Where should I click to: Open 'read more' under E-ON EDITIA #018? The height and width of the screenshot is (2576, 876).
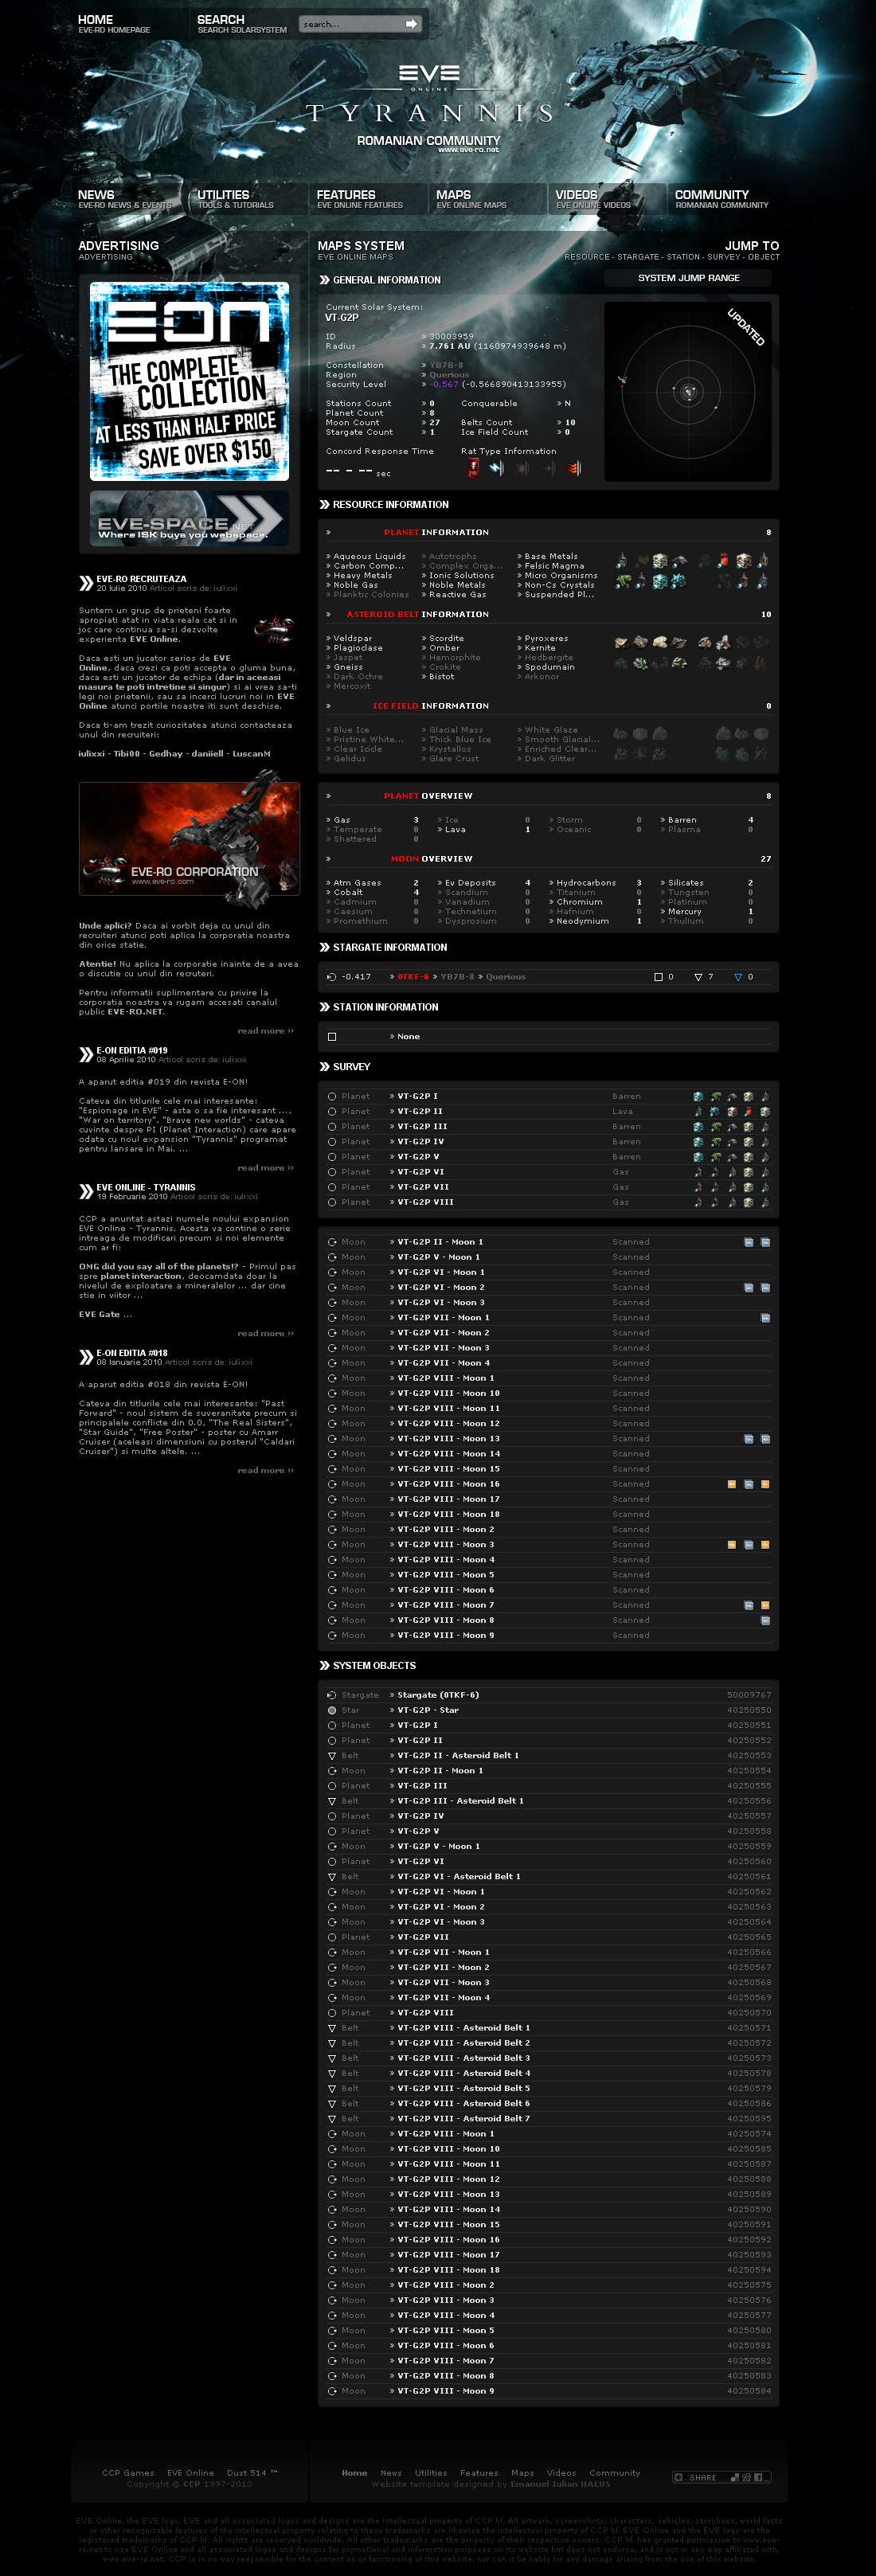[x=265, y=1470]
